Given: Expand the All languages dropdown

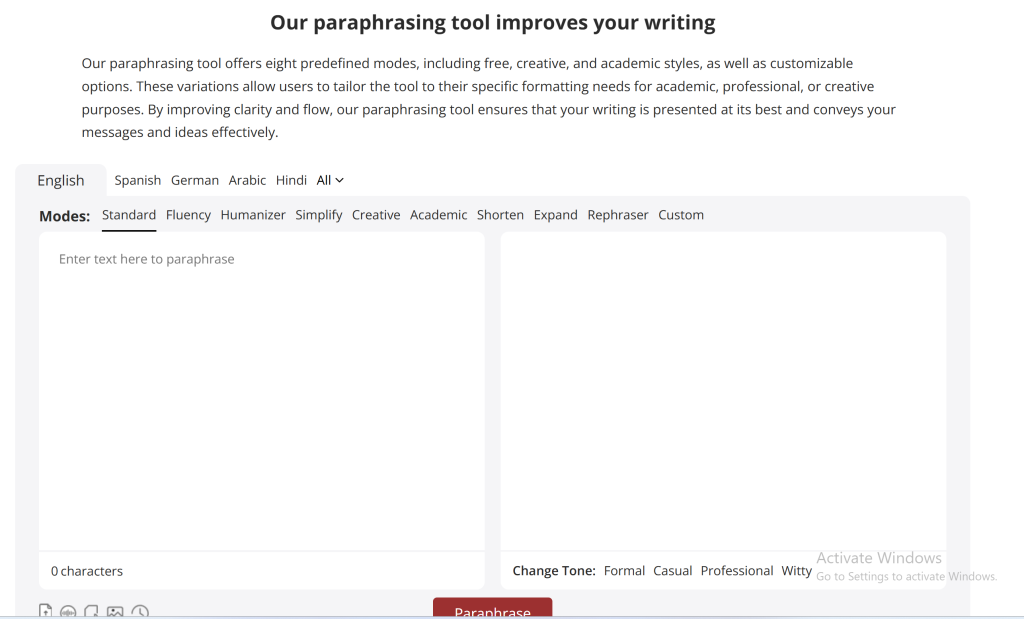Looking at the screenshot, I should (330, 180).
